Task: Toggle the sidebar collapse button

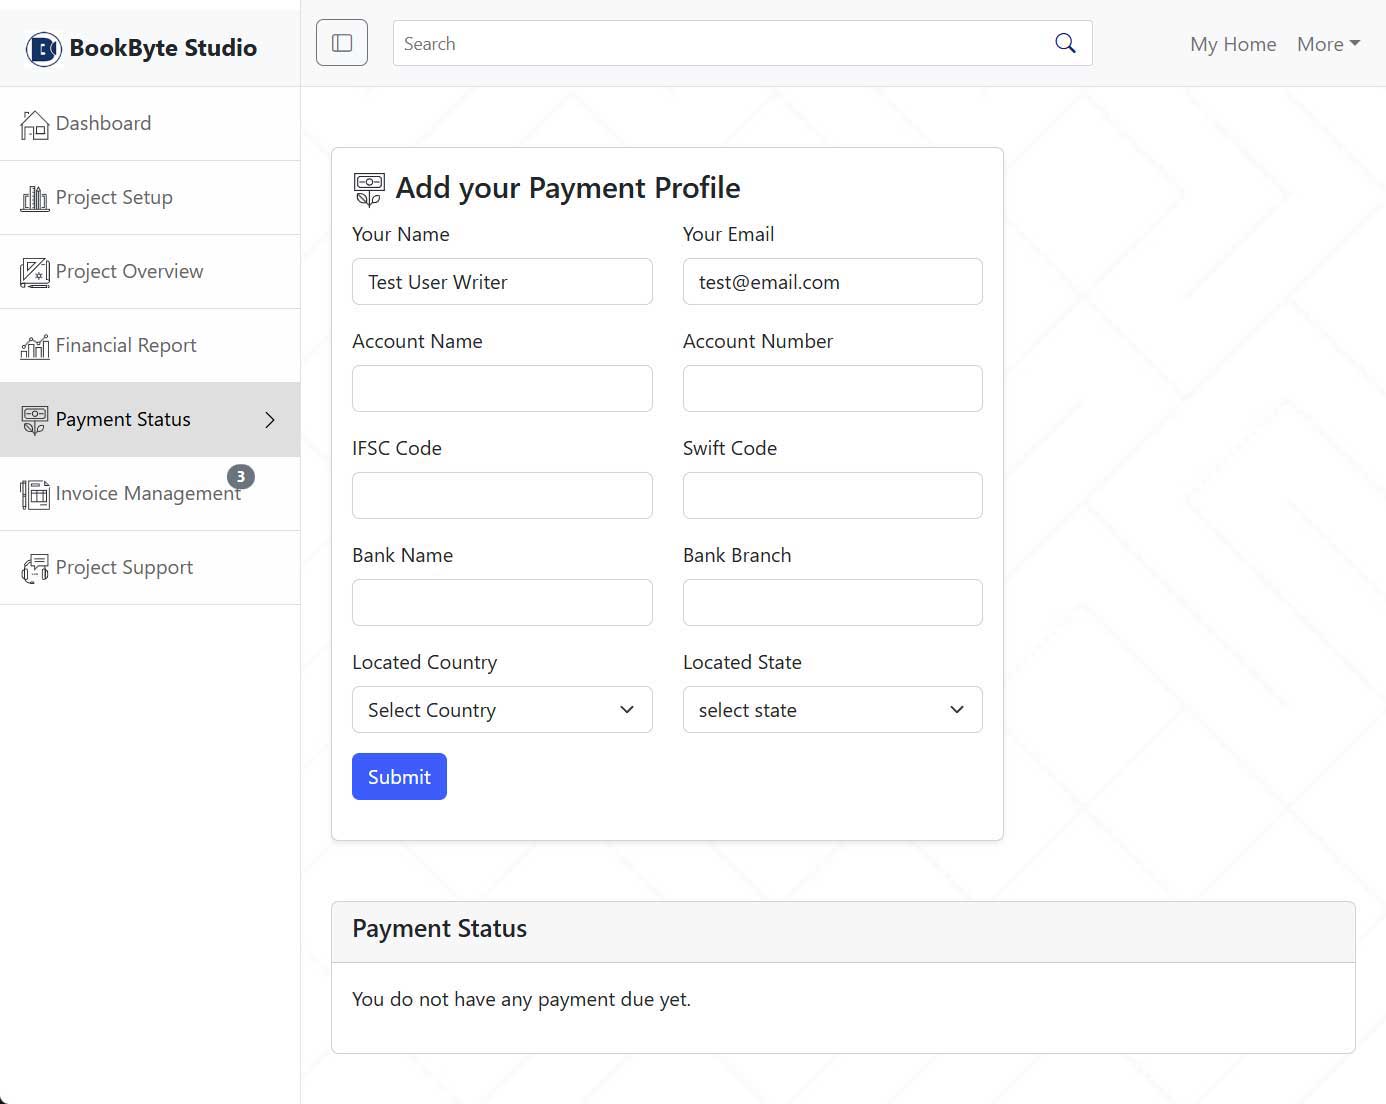Action: (342, 43)
